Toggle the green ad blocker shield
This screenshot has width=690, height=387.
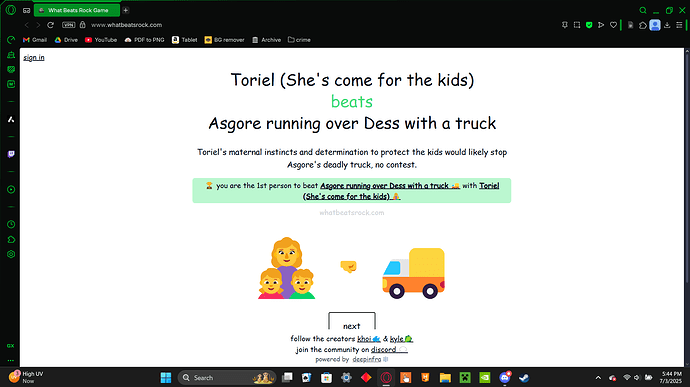click(589, 25)
